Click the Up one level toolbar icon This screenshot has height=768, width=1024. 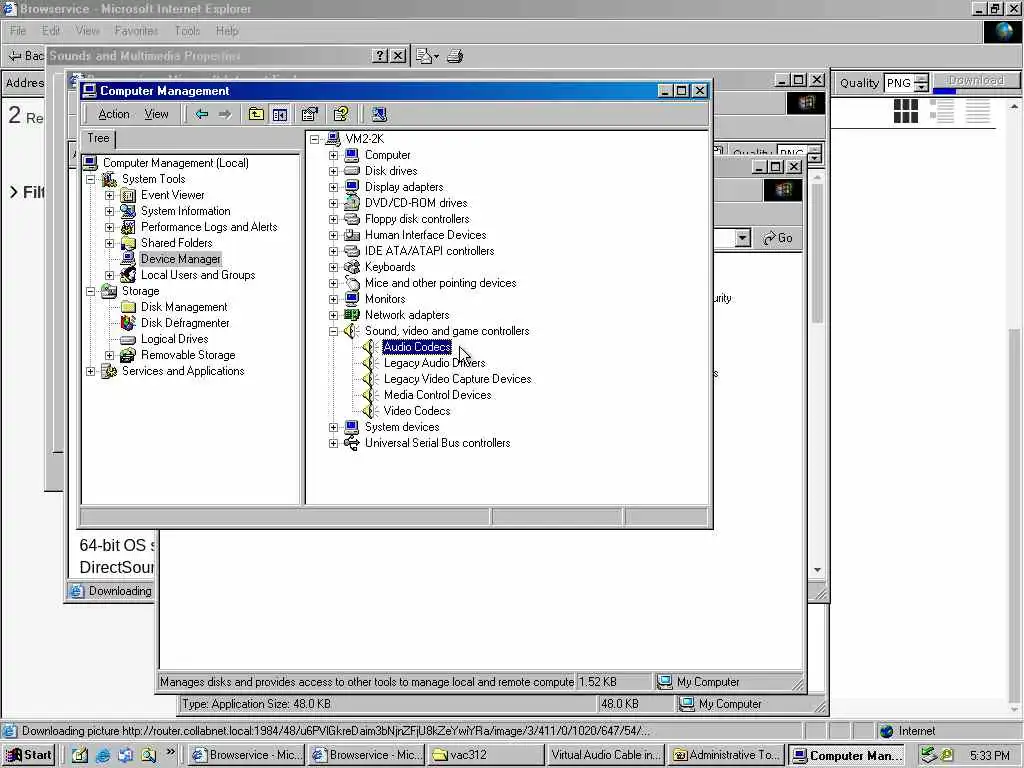[256, 114]
